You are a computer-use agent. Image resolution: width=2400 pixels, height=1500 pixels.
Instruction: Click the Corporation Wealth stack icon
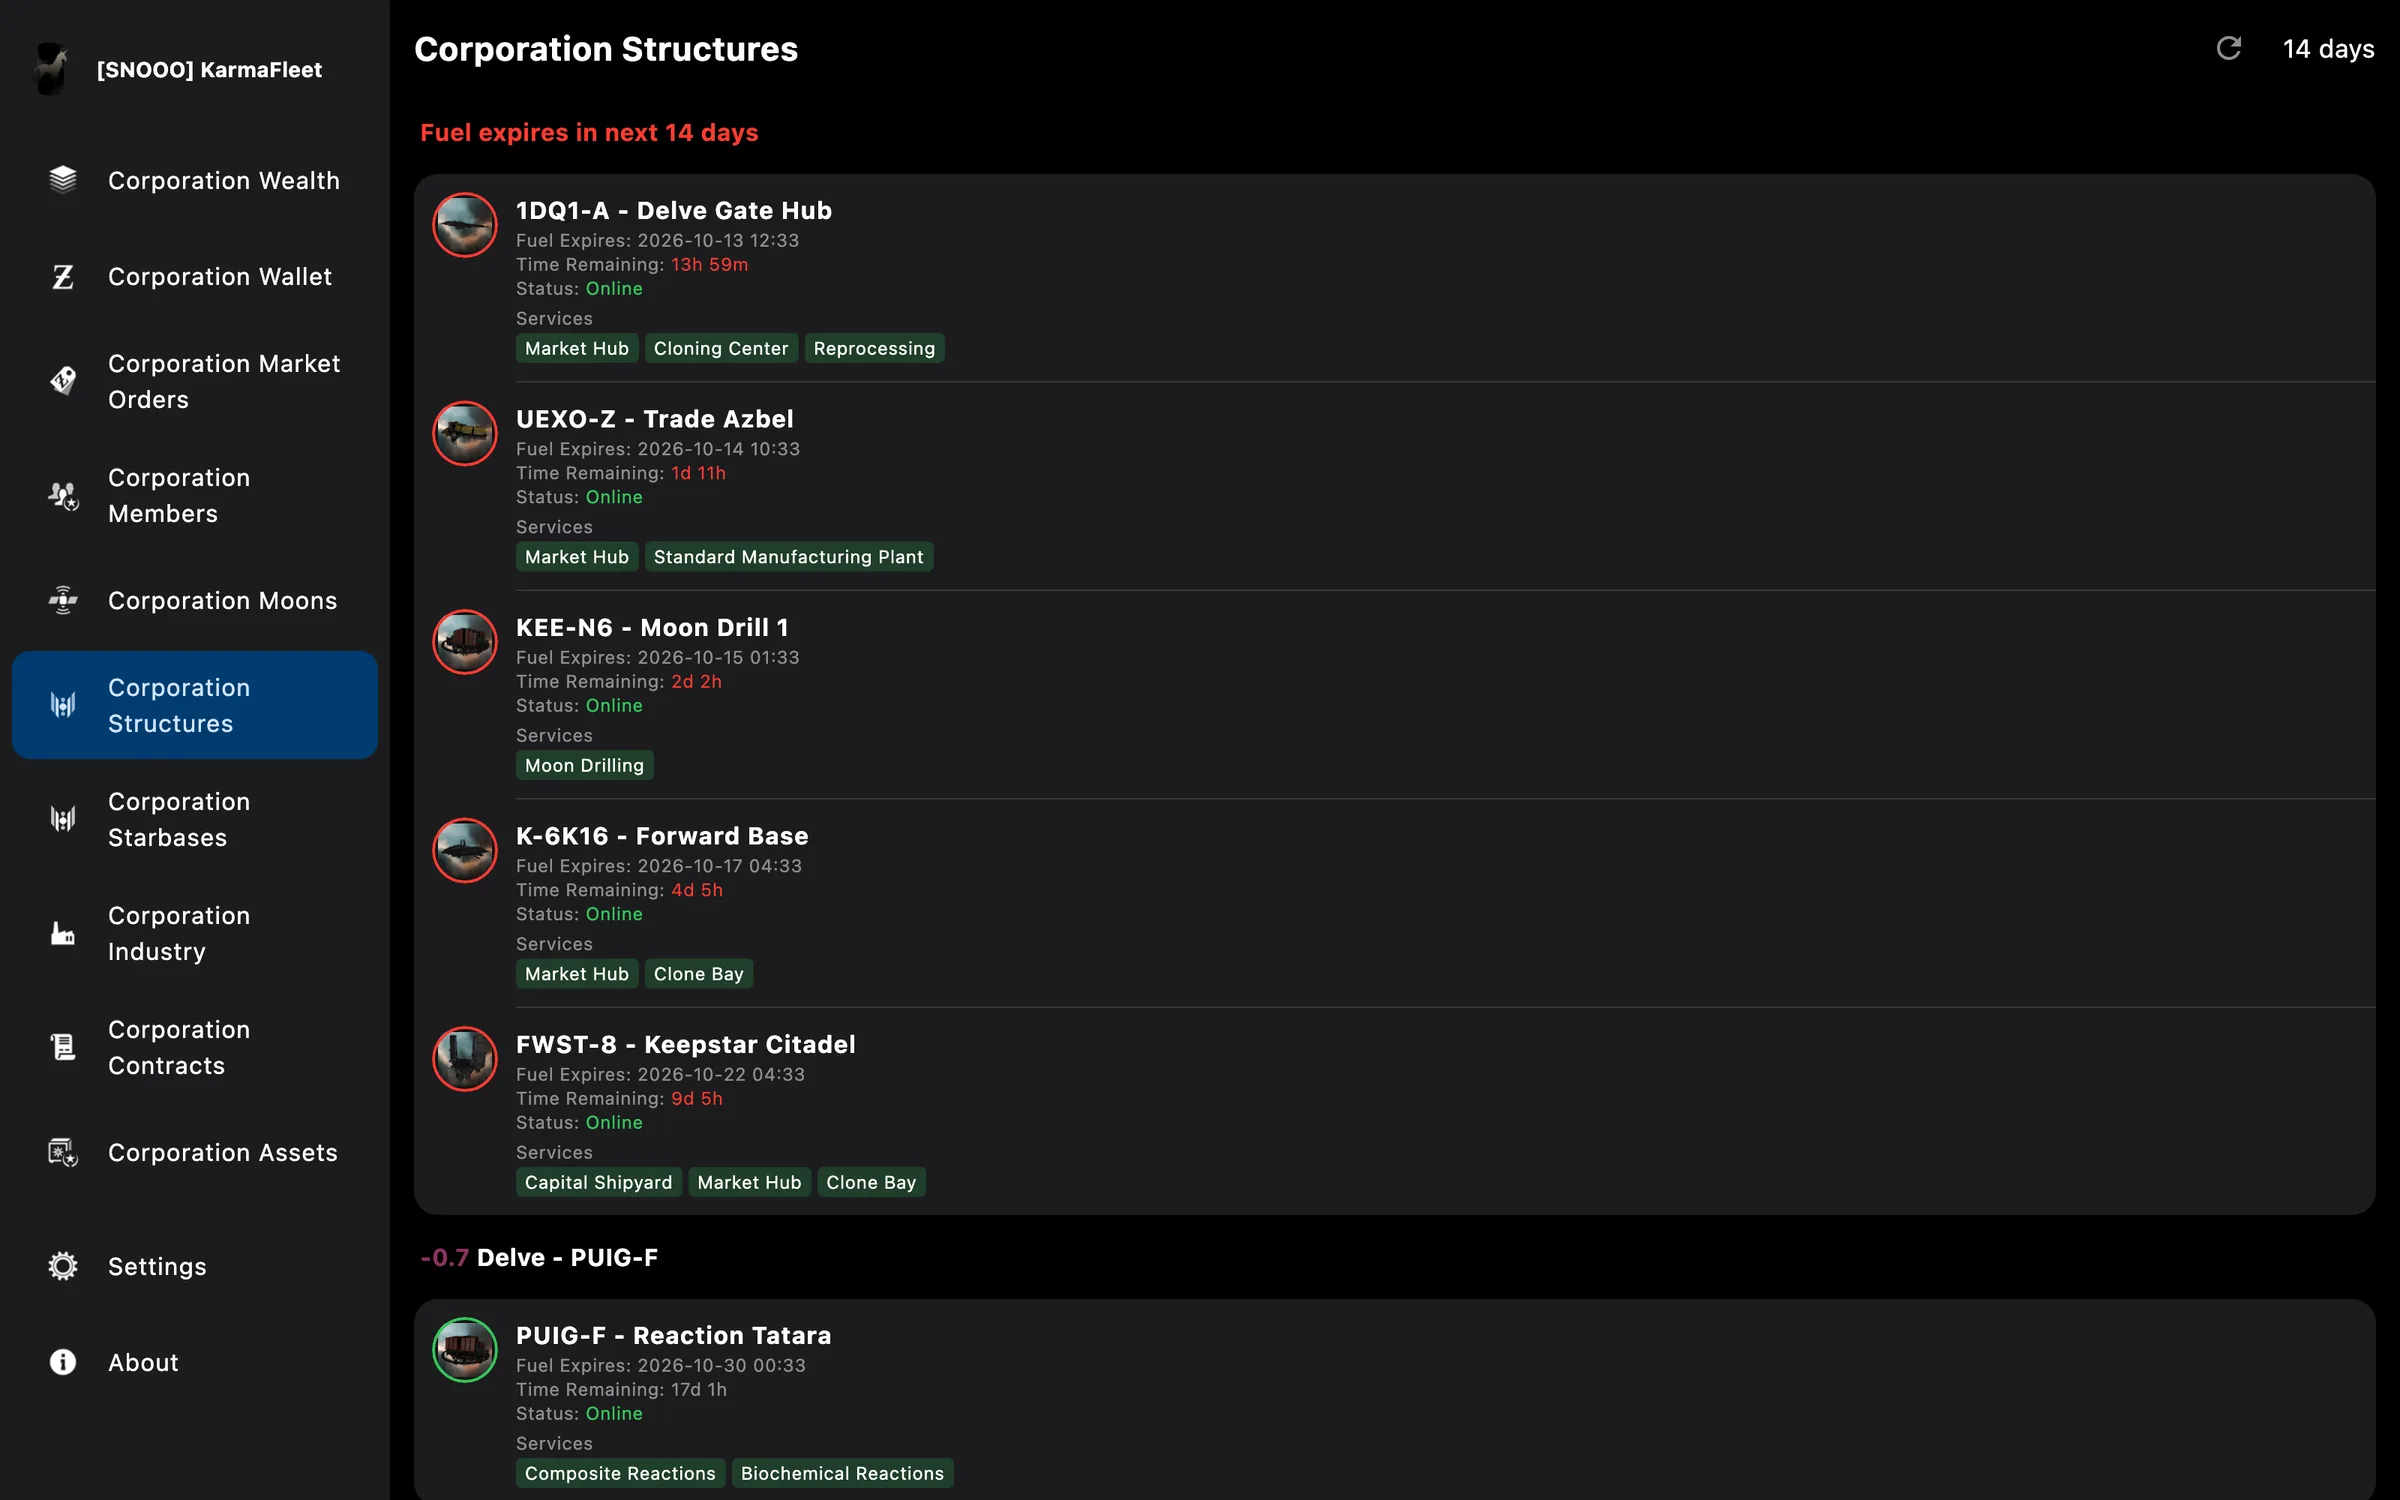[x=63, y=180]
